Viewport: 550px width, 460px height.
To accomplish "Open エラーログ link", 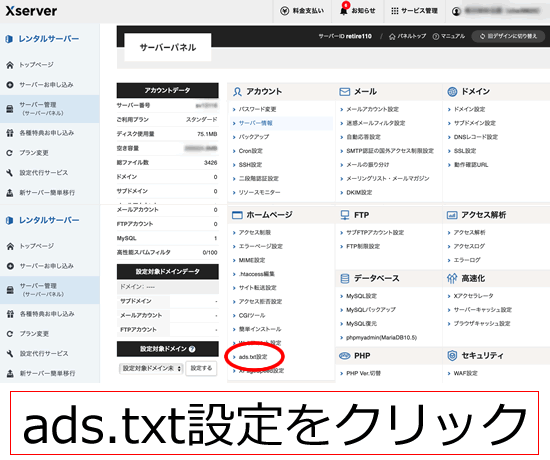I will click(x=467, y=260).
